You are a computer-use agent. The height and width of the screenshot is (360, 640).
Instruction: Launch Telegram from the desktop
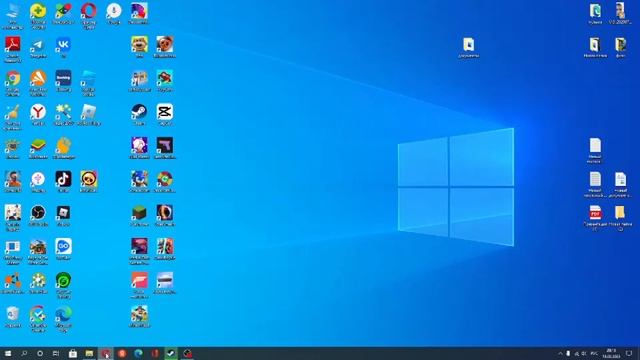click(x=38, y=47)
